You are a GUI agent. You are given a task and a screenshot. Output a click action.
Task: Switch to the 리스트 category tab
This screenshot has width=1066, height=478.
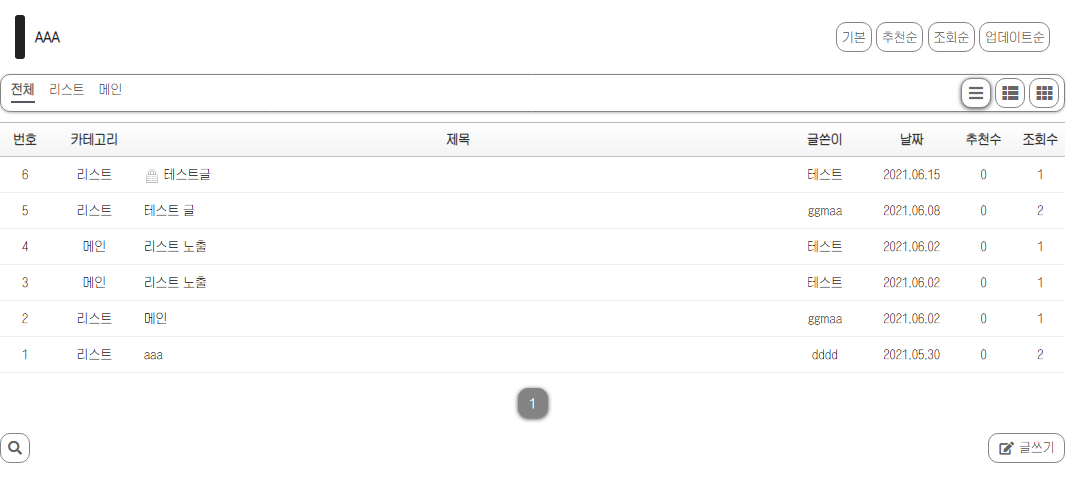67,90
